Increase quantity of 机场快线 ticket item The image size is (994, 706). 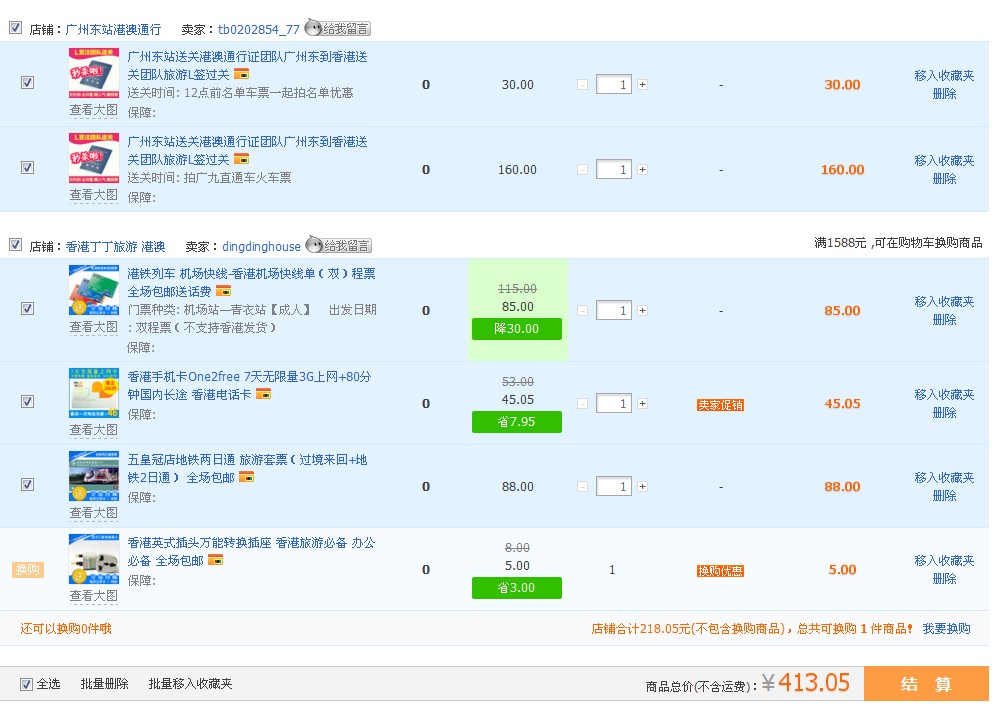[642, 311]
